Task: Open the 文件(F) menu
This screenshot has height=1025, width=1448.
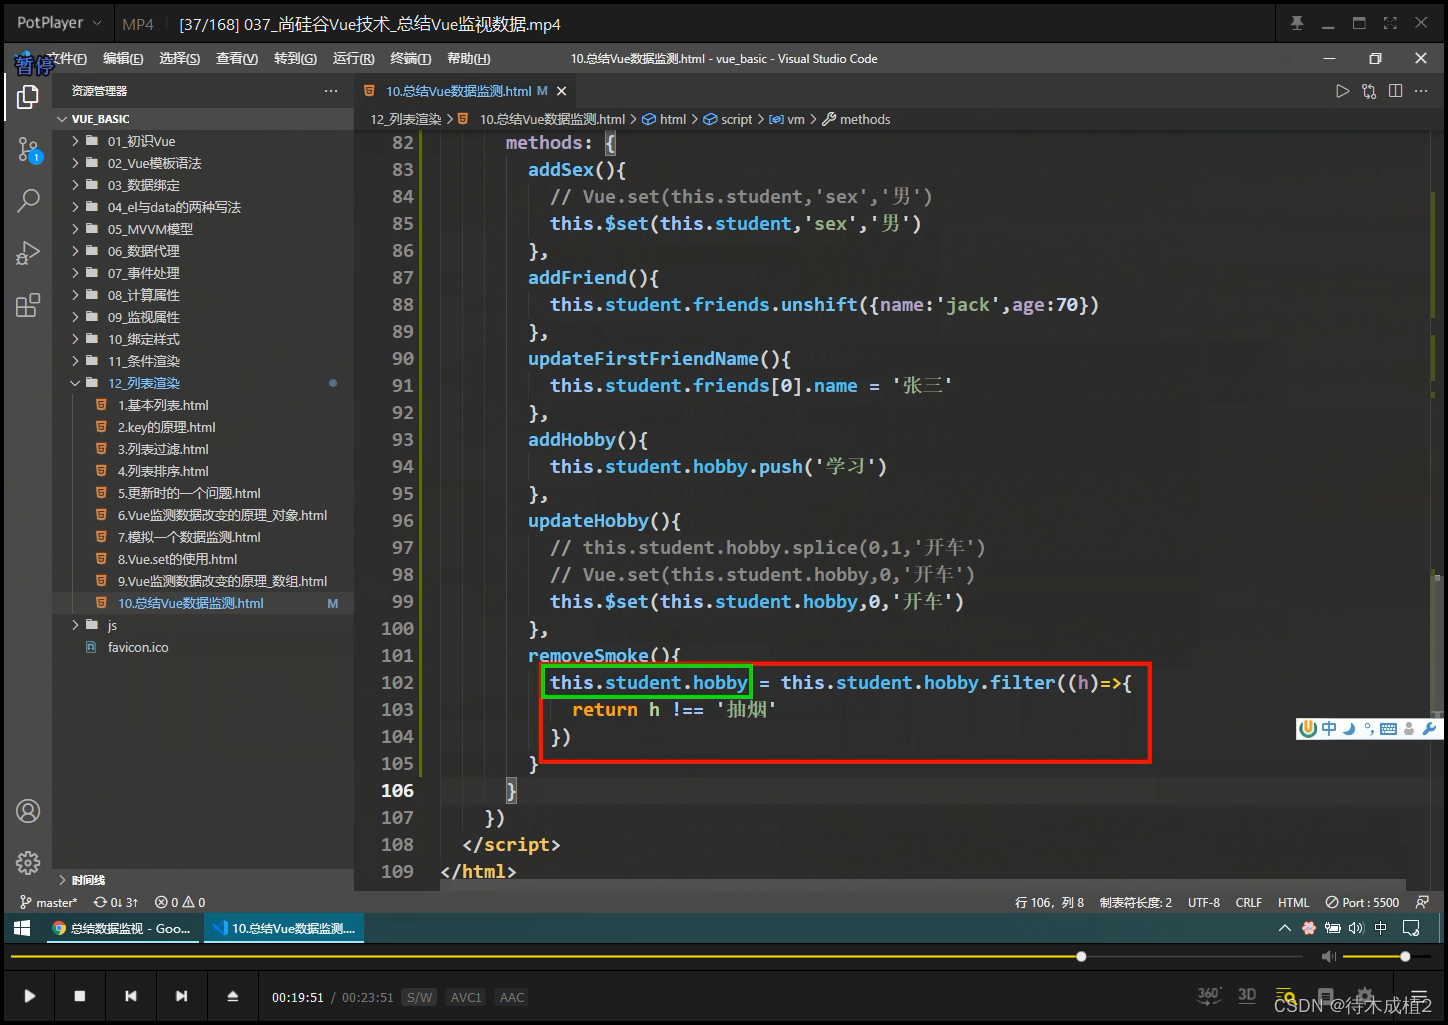Action: click(x=68, y=59)
